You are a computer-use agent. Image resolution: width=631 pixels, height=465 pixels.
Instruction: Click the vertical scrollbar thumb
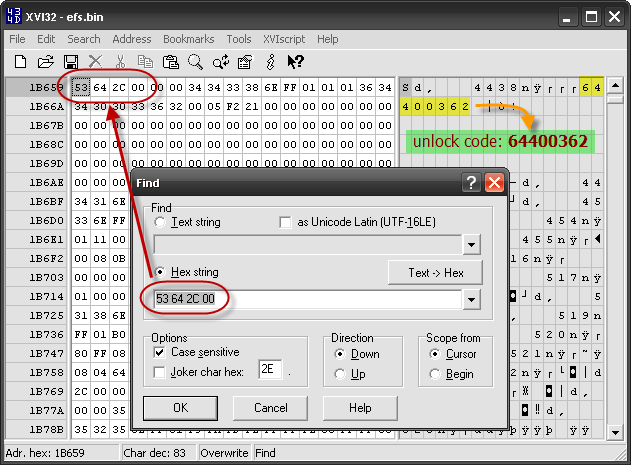pyautogui.click(x=615, y=99)
